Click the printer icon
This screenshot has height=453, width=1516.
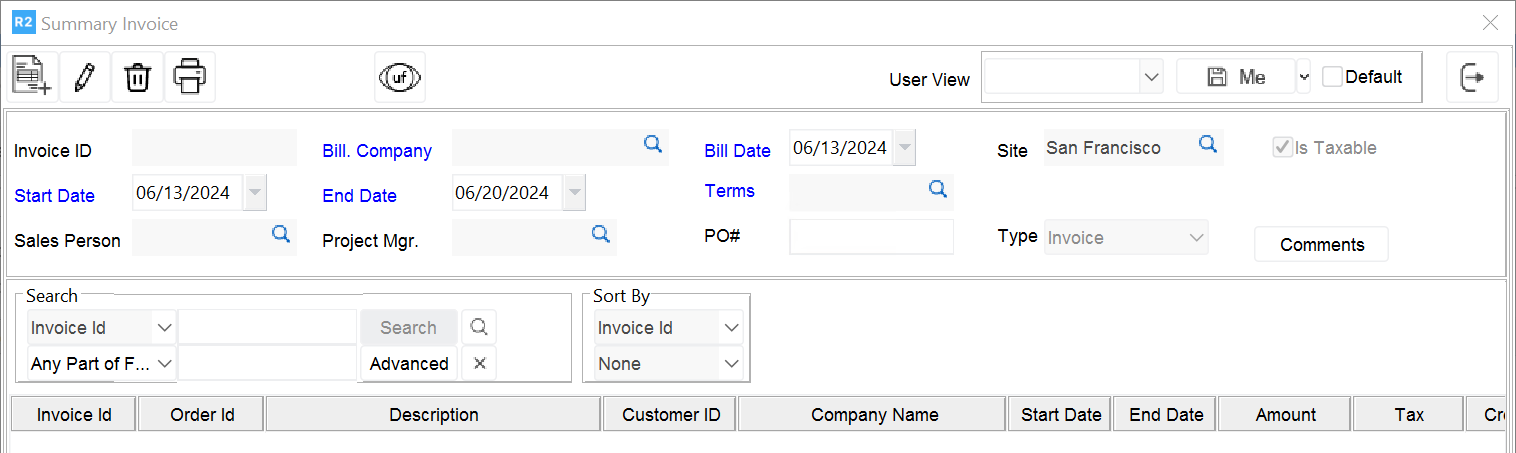pyautogui.click(x=190, y=77)
